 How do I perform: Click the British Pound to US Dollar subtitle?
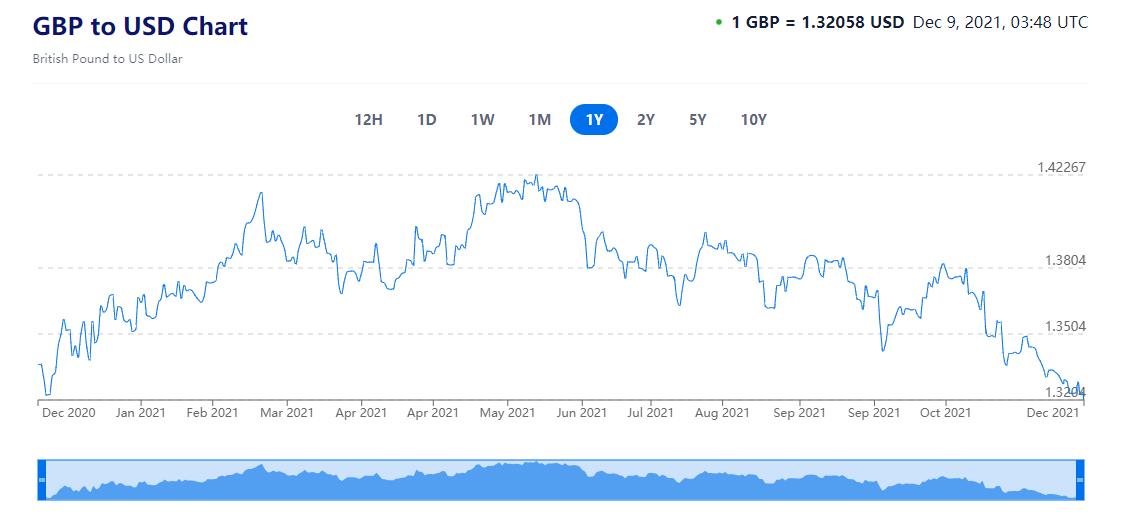pos(107,59)
